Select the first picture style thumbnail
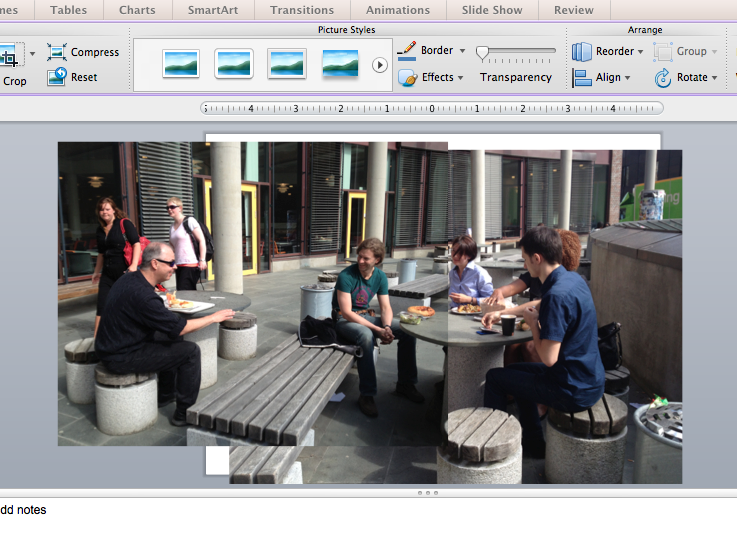 pyautogui.click(x=181, y=65)
